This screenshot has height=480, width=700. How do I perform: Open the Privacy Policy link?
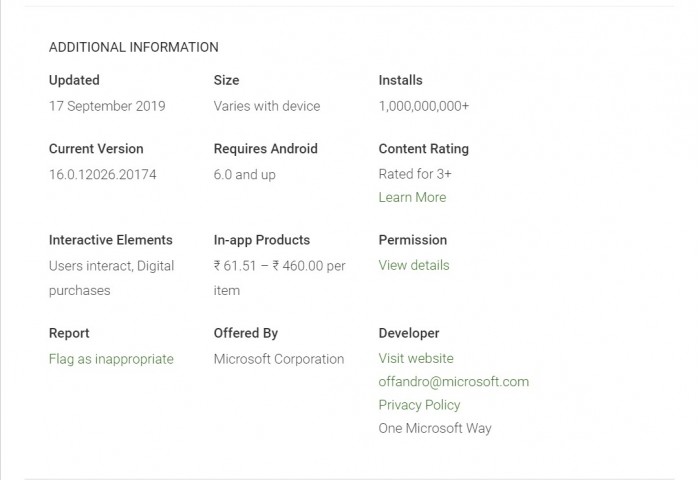tap(419, 405)
